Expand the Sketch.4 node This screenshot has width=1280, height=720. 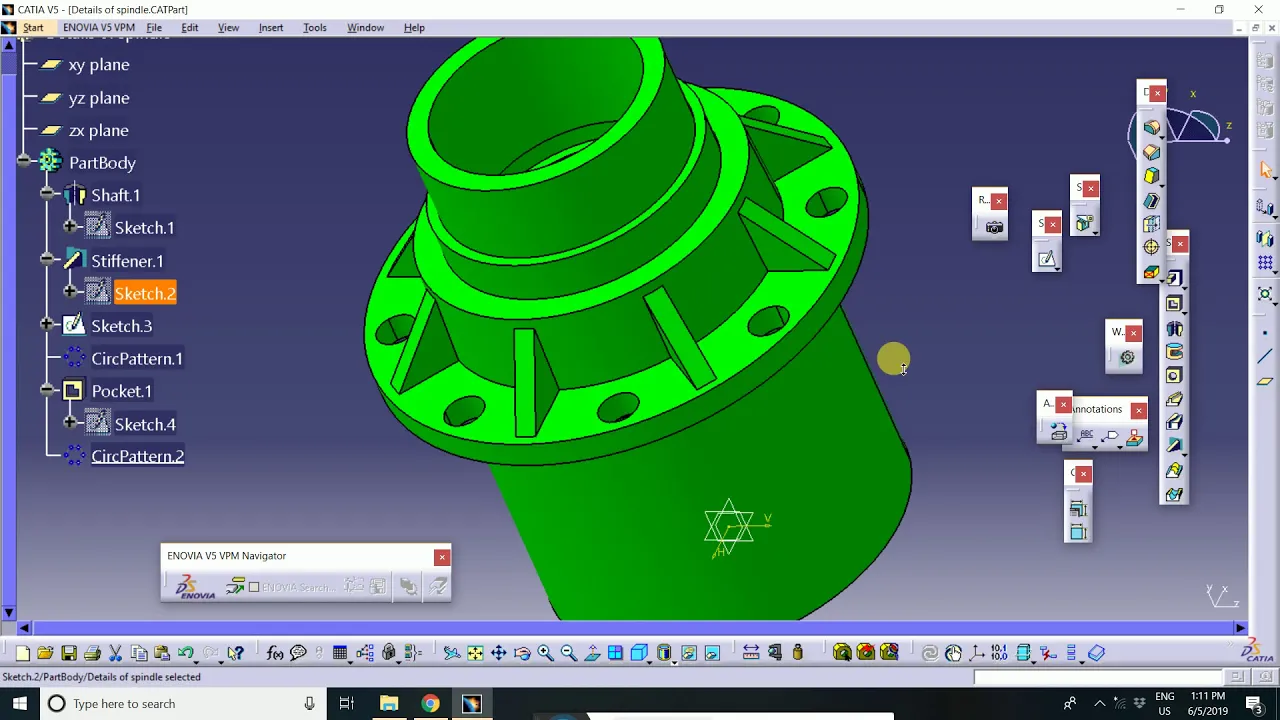[x=70, y=424]
